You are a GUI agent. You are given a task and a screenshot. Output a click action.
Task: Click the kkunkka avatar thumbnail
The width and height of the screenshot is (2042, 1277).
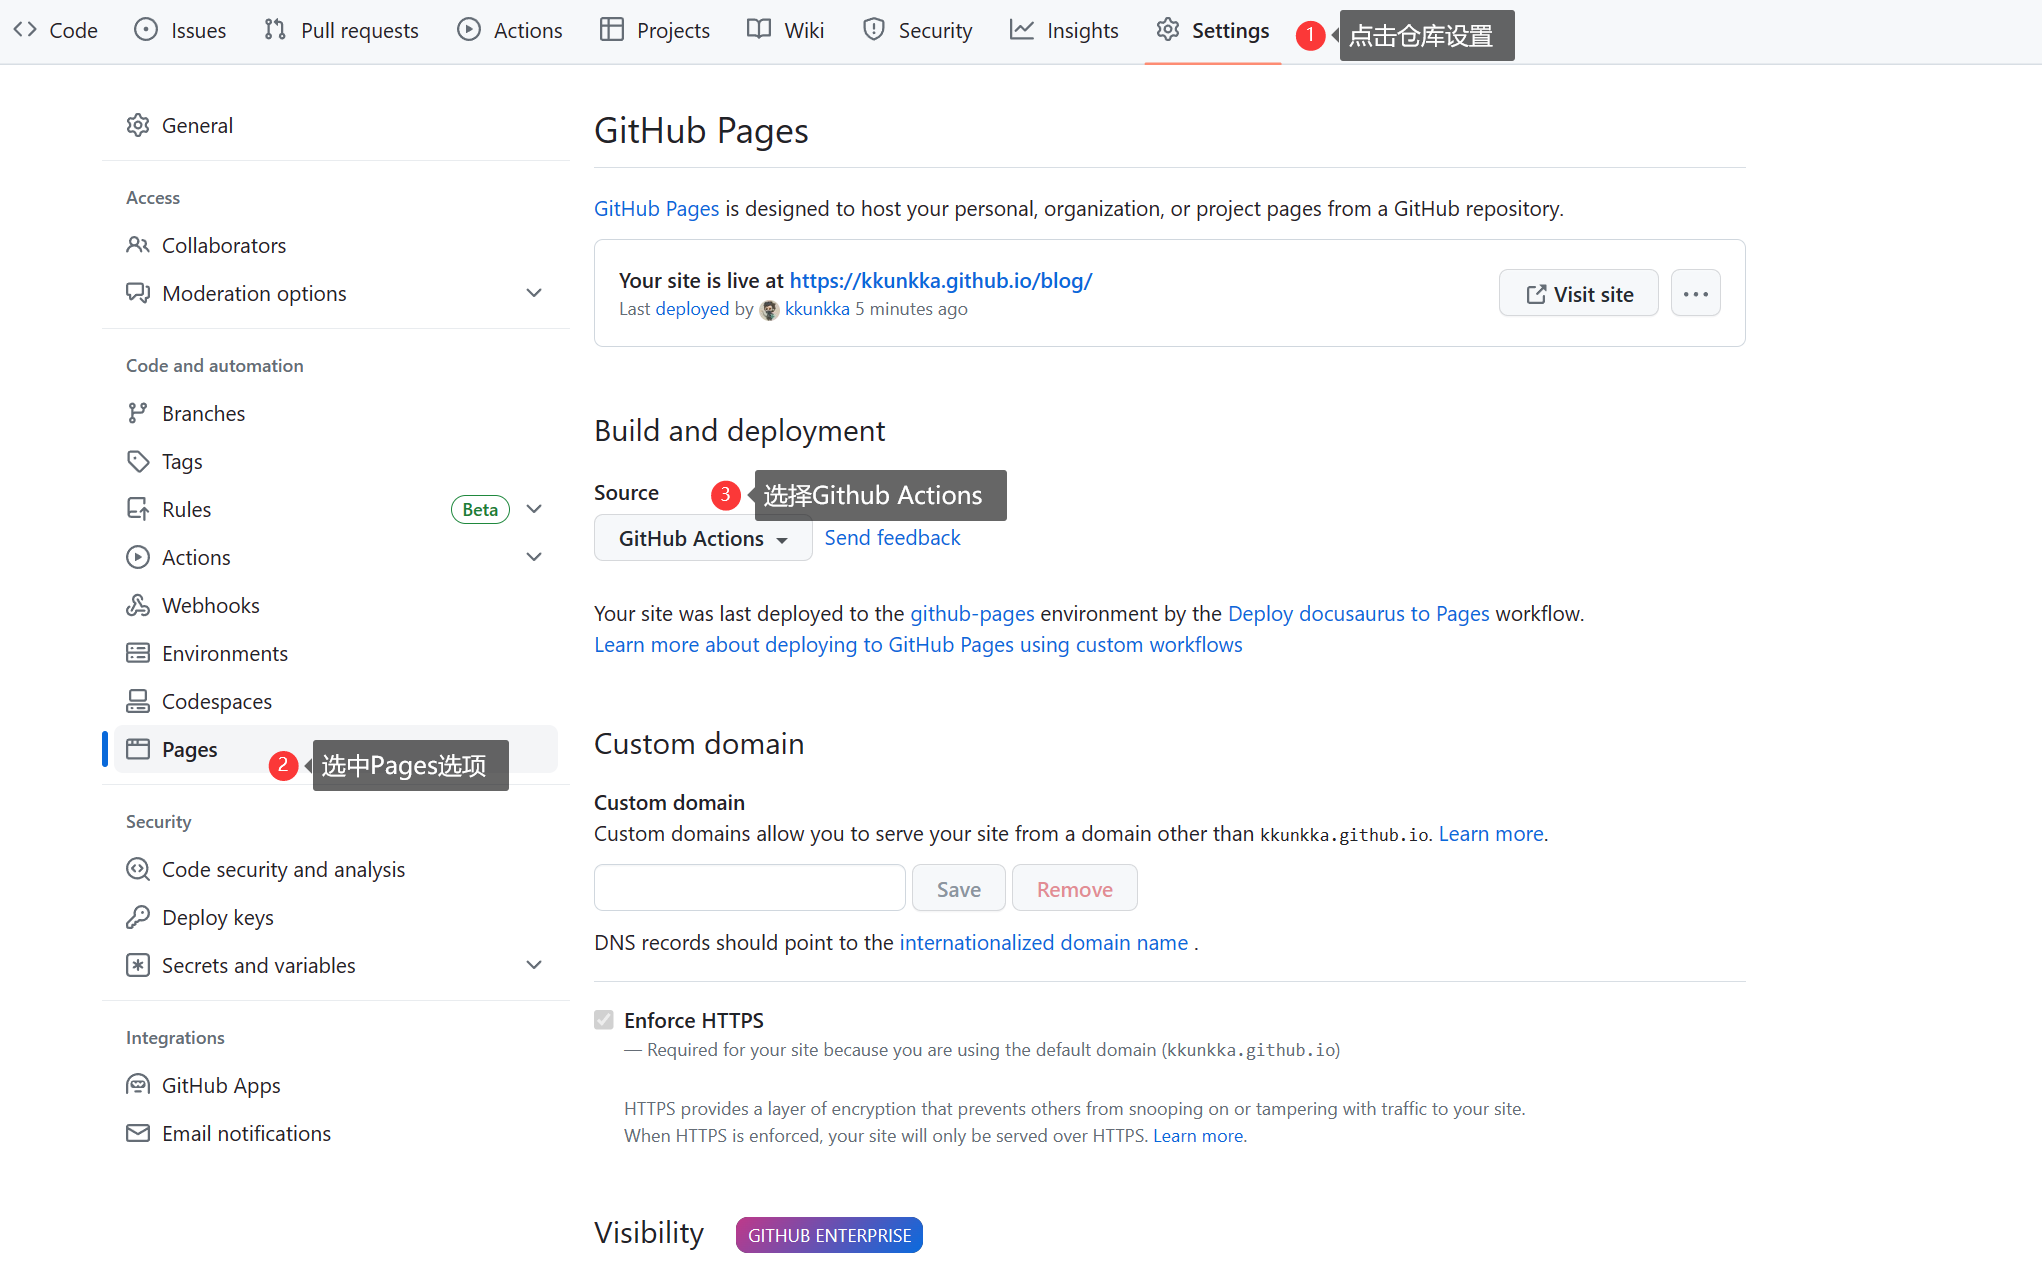(769, 310)
